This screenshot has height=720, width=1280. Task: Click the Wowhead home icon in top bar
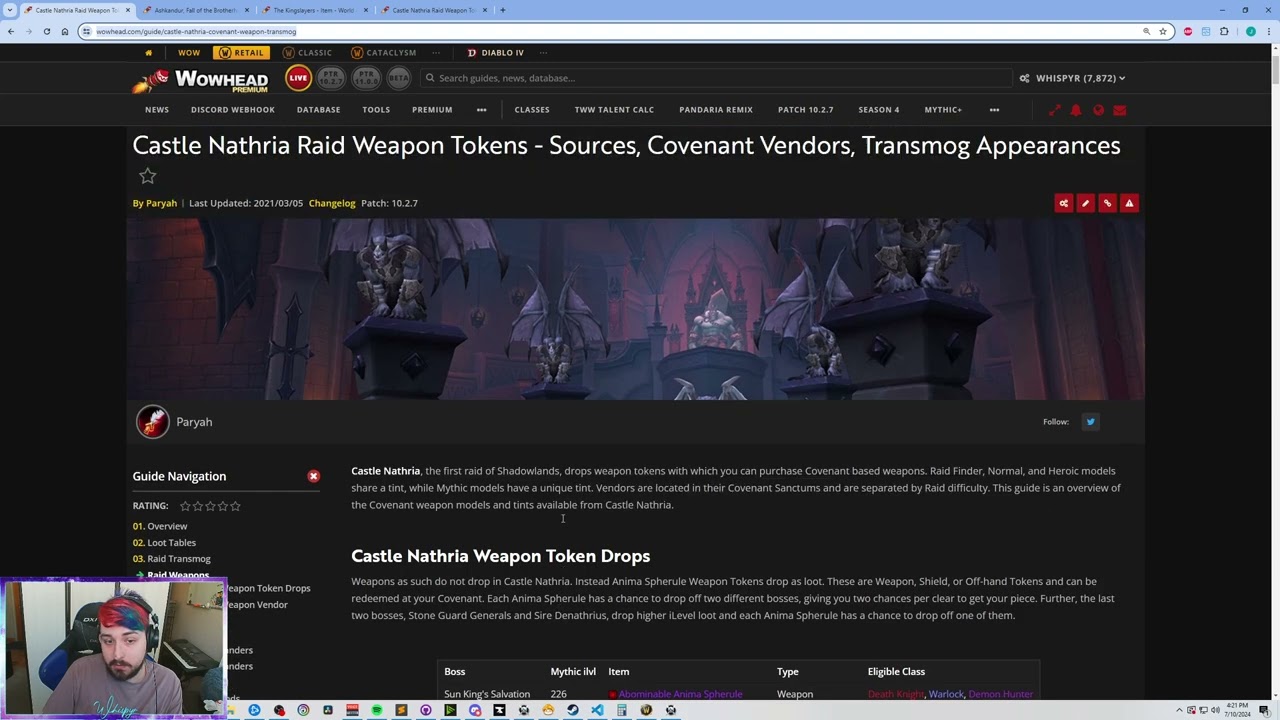148,53
